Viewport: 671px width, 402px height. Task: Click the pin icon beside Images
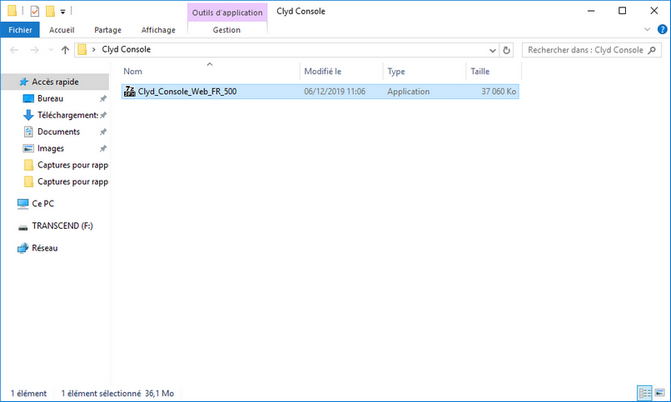[x=103, y=149]
